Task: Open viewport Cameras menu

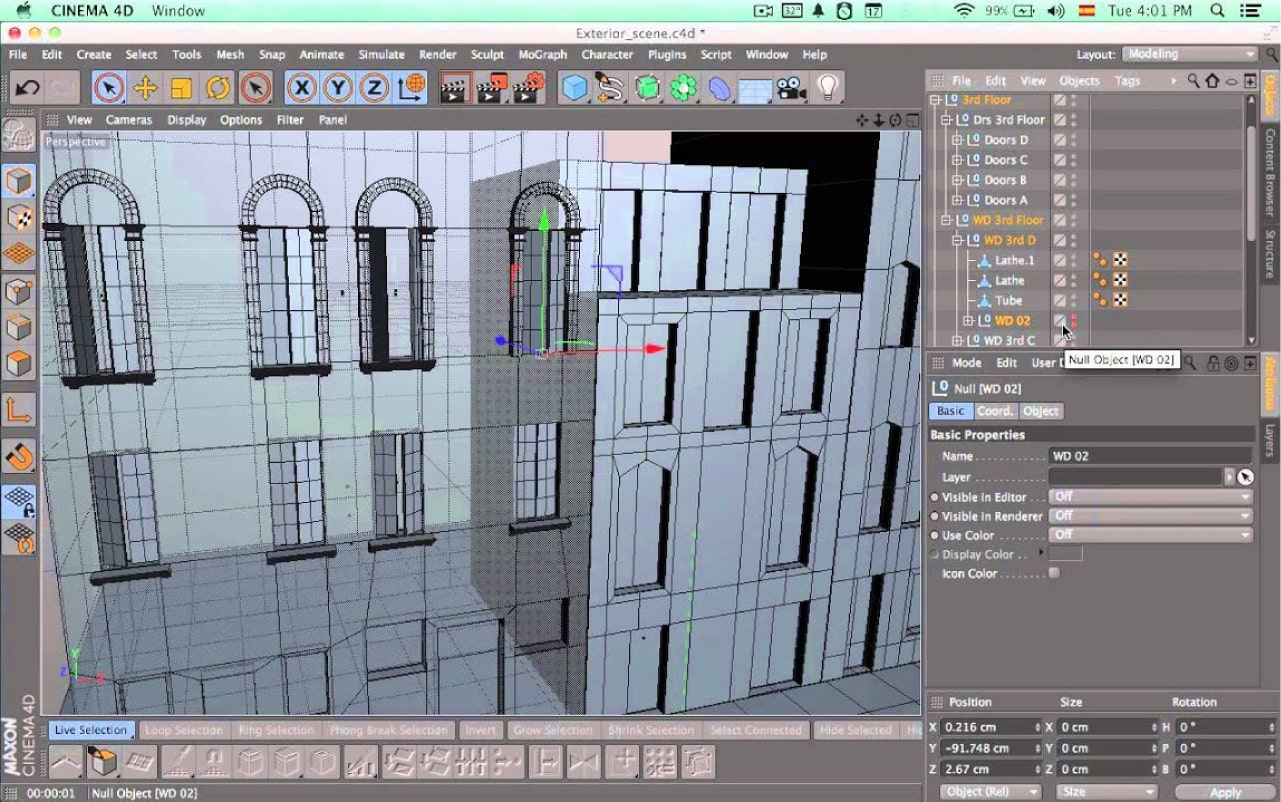Action: point(129,120)
